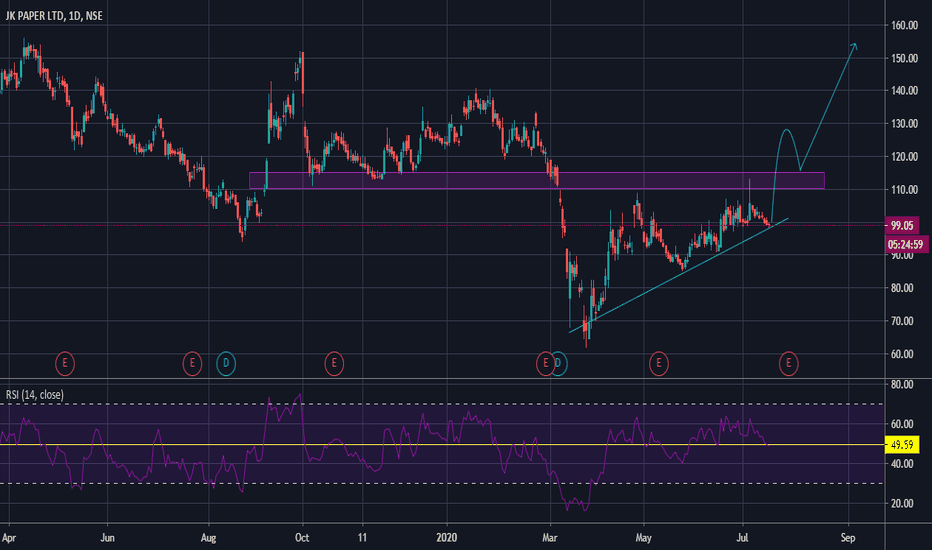This screenshot has height=550, width=932.
Task: Open the earnings marker after Oct
Action: [x=334, y=363]
